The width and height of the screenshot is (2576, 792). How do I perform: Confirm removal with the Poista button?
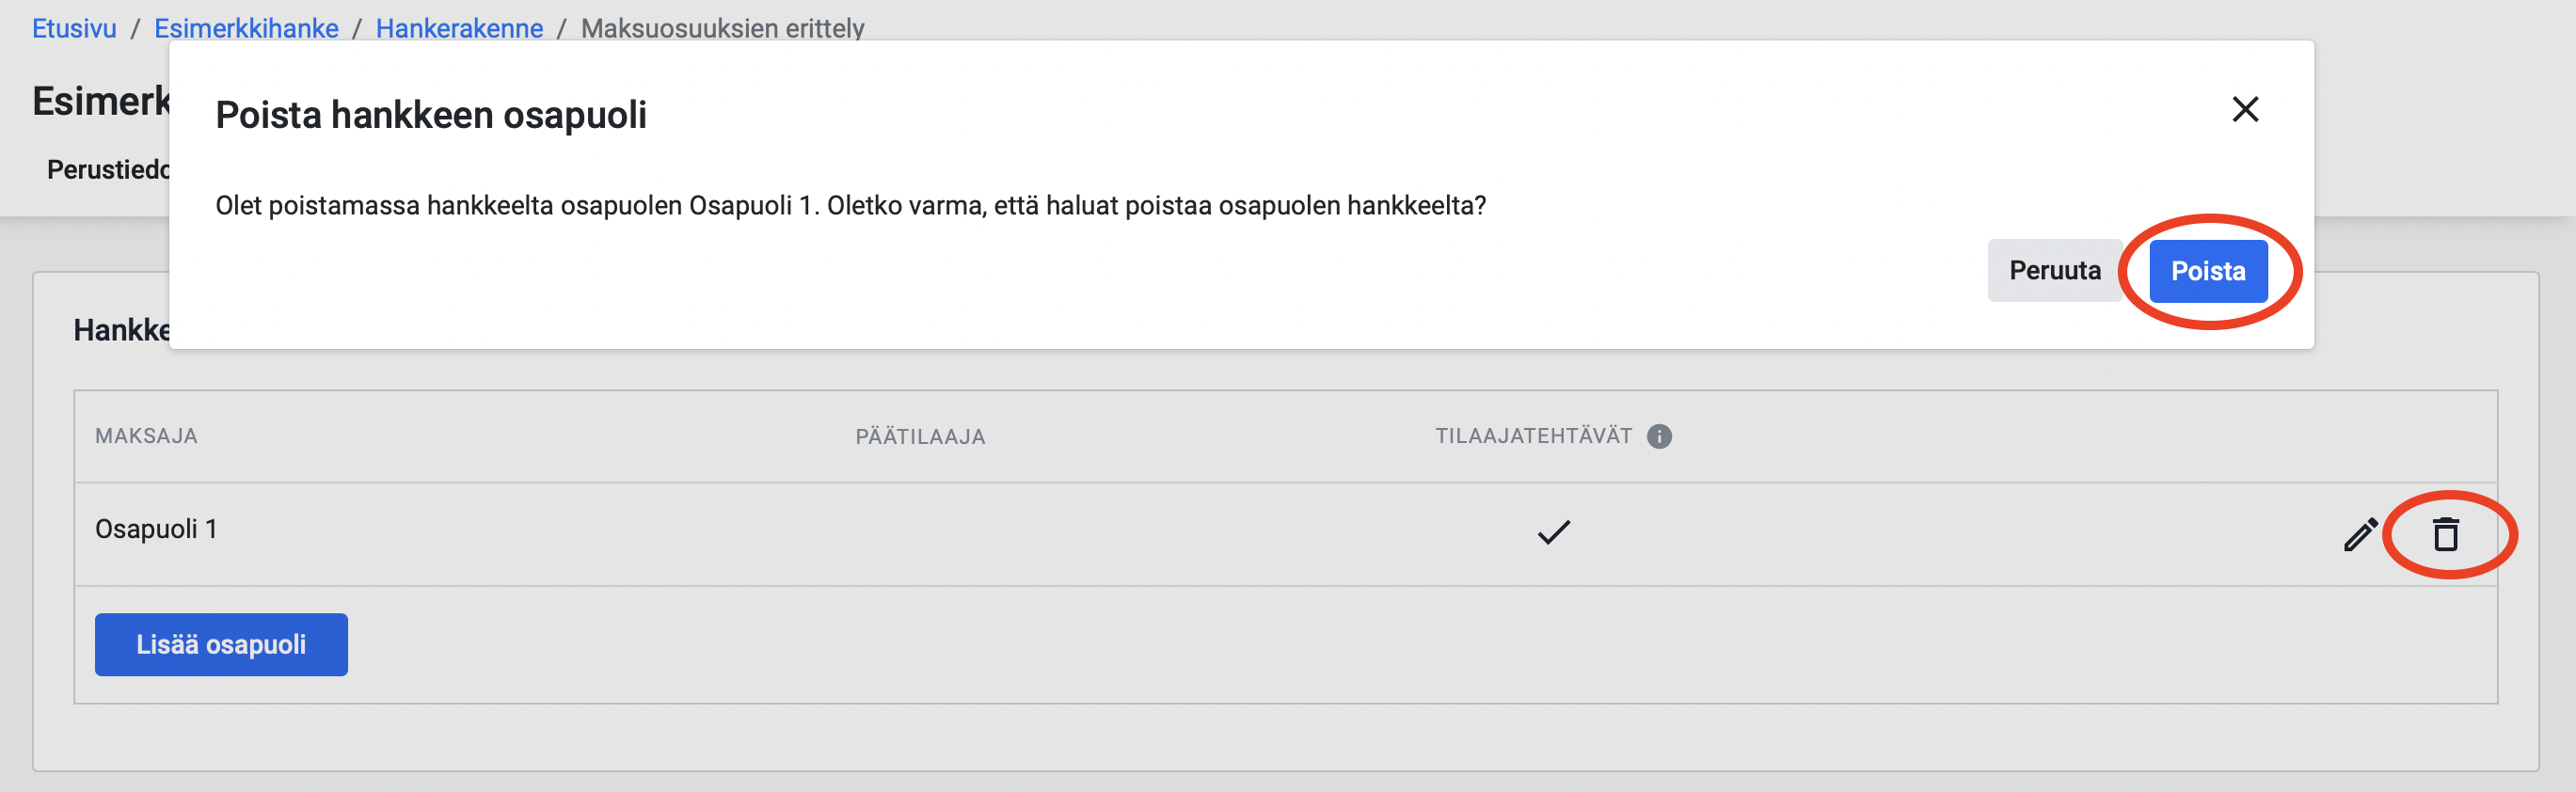(2208, 271)
